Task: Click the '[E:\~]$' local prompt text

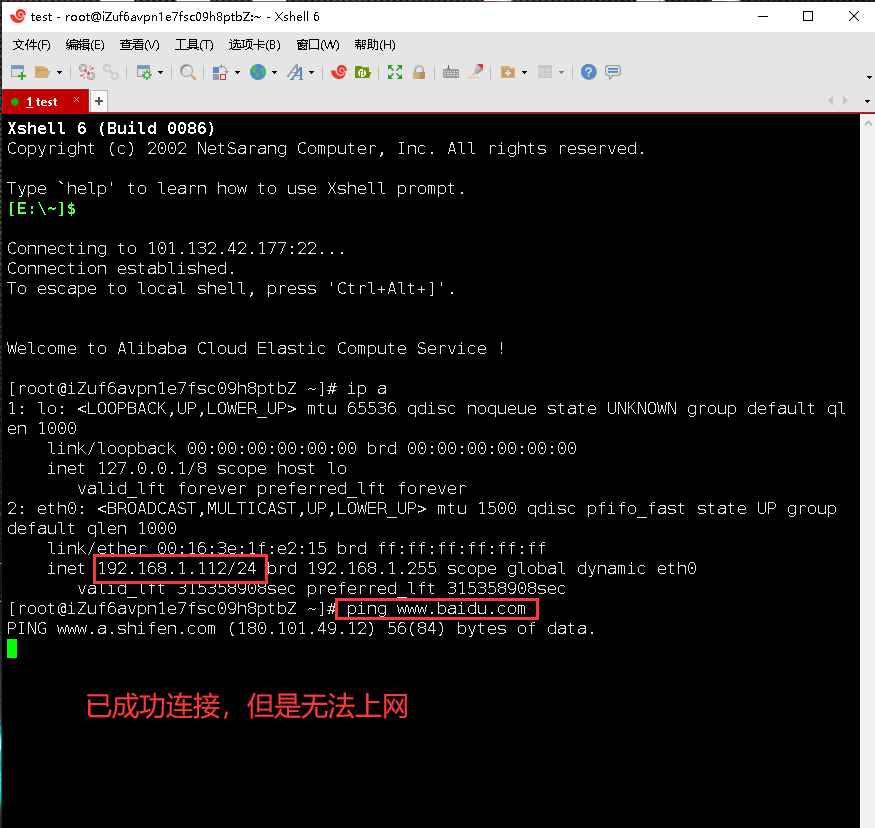Action: point(42,209)
